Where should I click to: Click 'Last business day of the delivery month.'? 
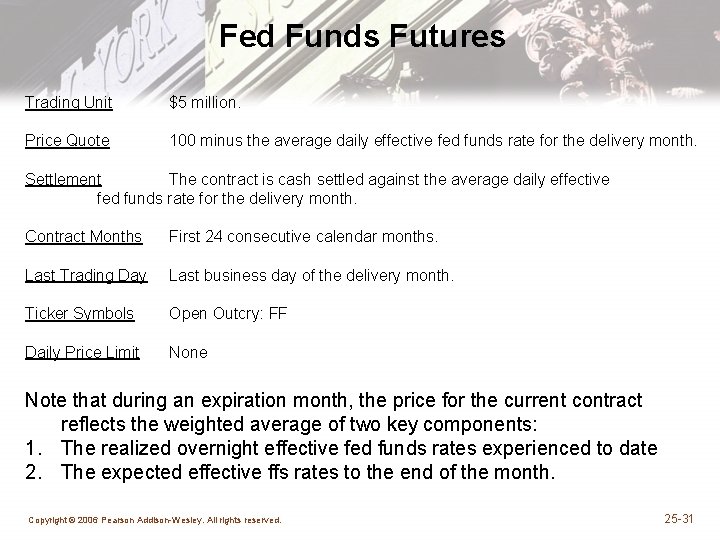[311, 275]
